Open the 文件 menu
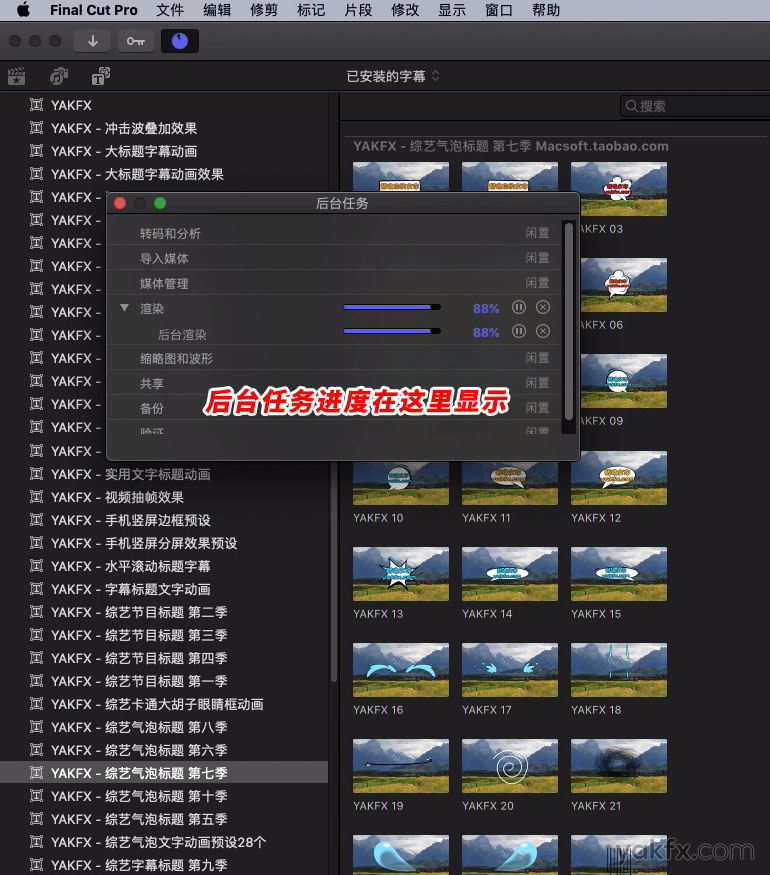This screenshot has height=875, width=770. tap(170, 10)
